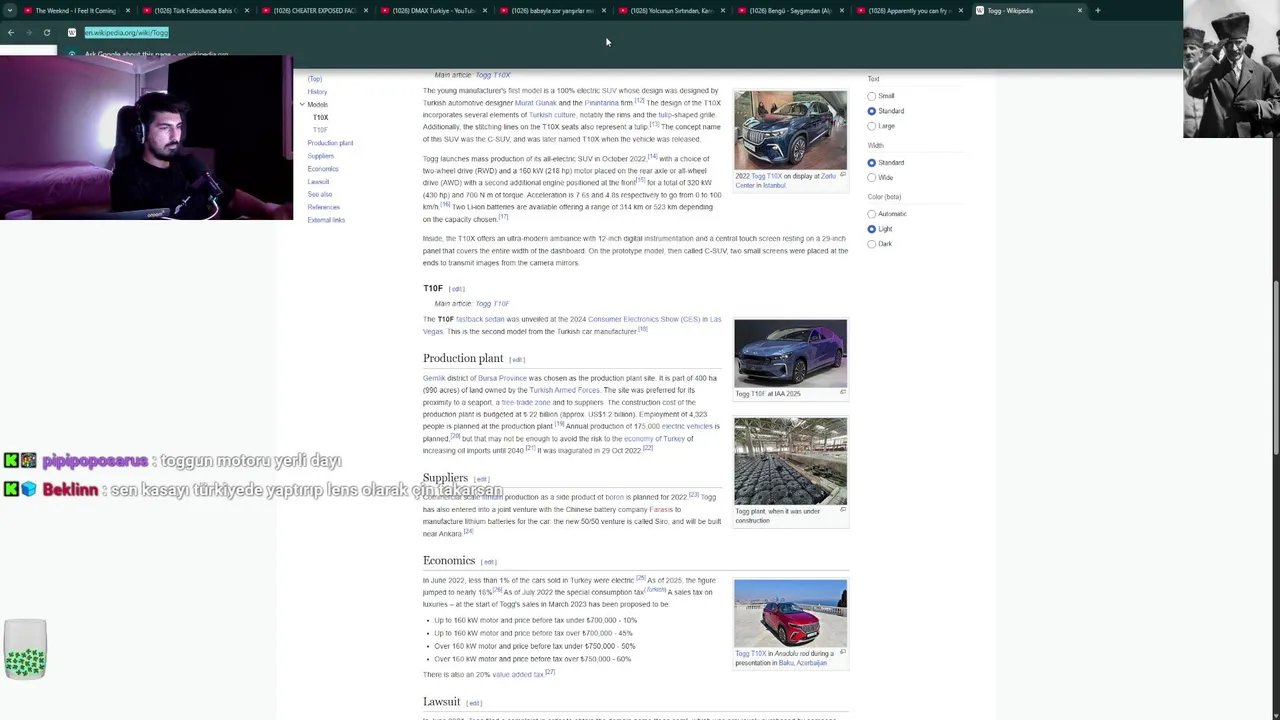1280x720 pixels.
Task: Select Standard text size
Action: (871, 111)
